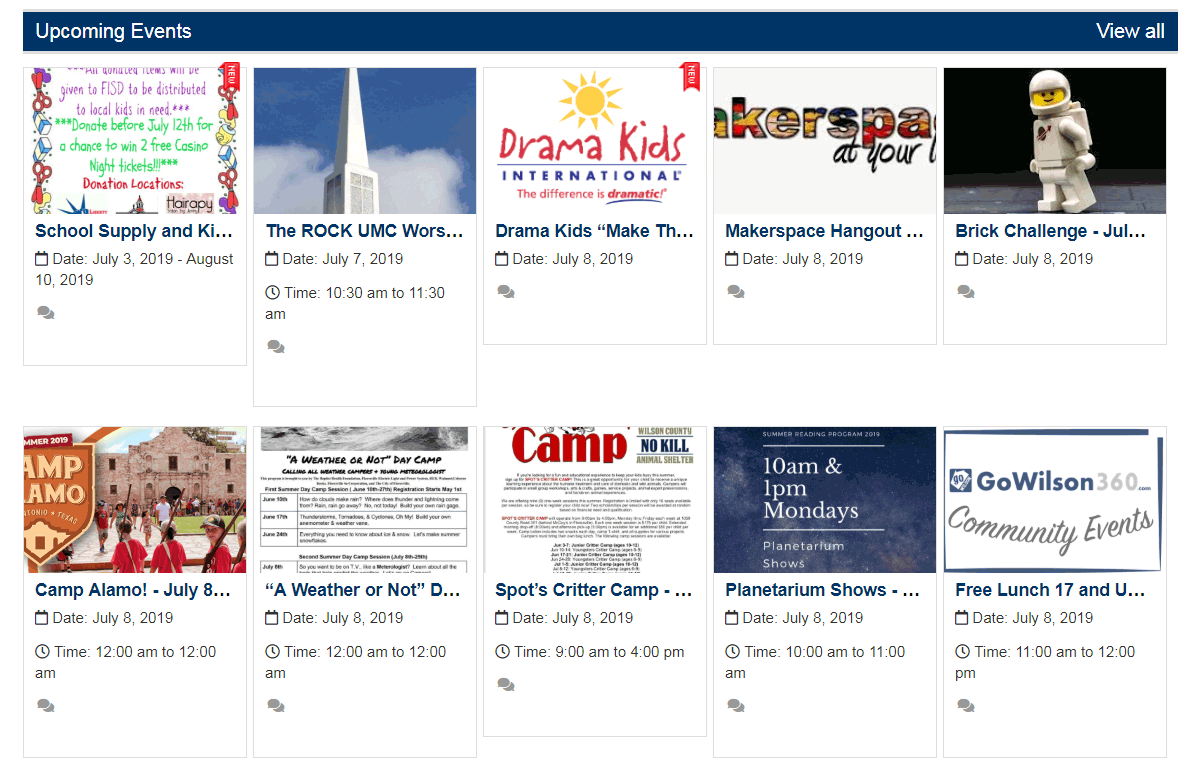
Task: Click calendar icon on Planetarium Shows date
Action: pyautogui.click(x=731, y=618)
